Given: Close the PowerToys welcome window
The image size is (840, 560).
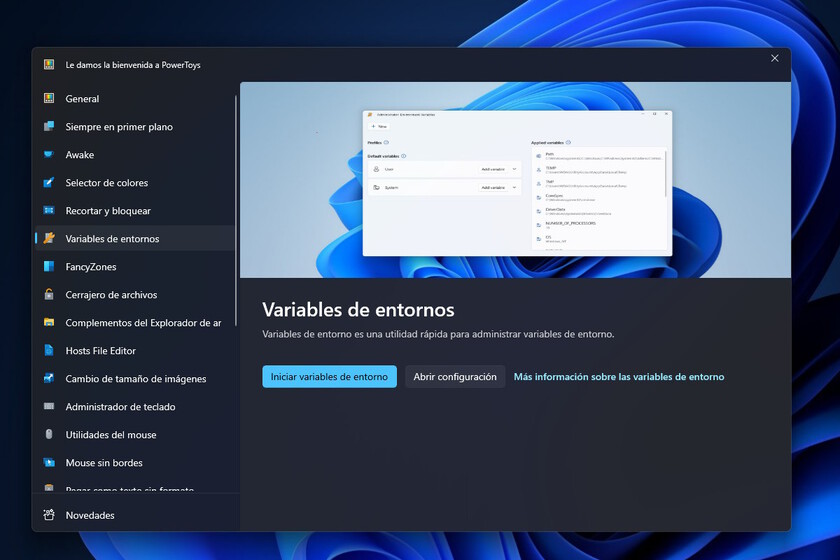Looking at the screenshot, I should (775, 58).
